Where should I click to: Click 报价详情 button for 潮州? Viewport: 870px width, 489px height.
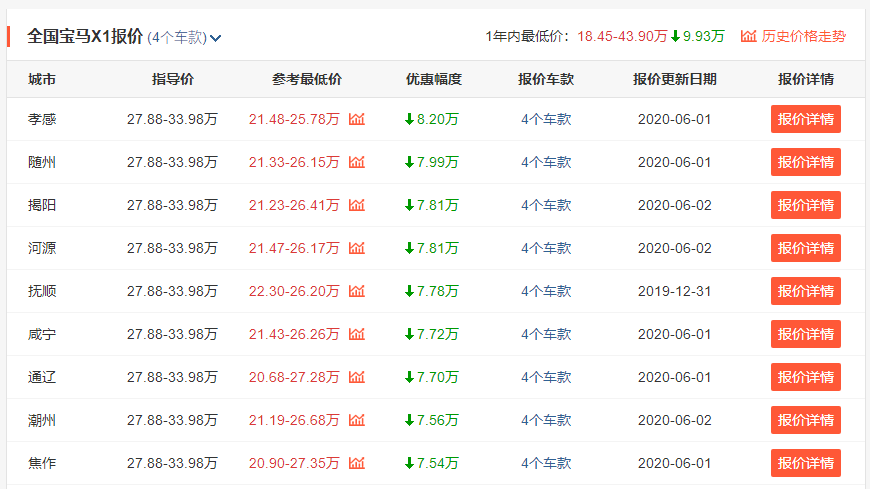806,420
